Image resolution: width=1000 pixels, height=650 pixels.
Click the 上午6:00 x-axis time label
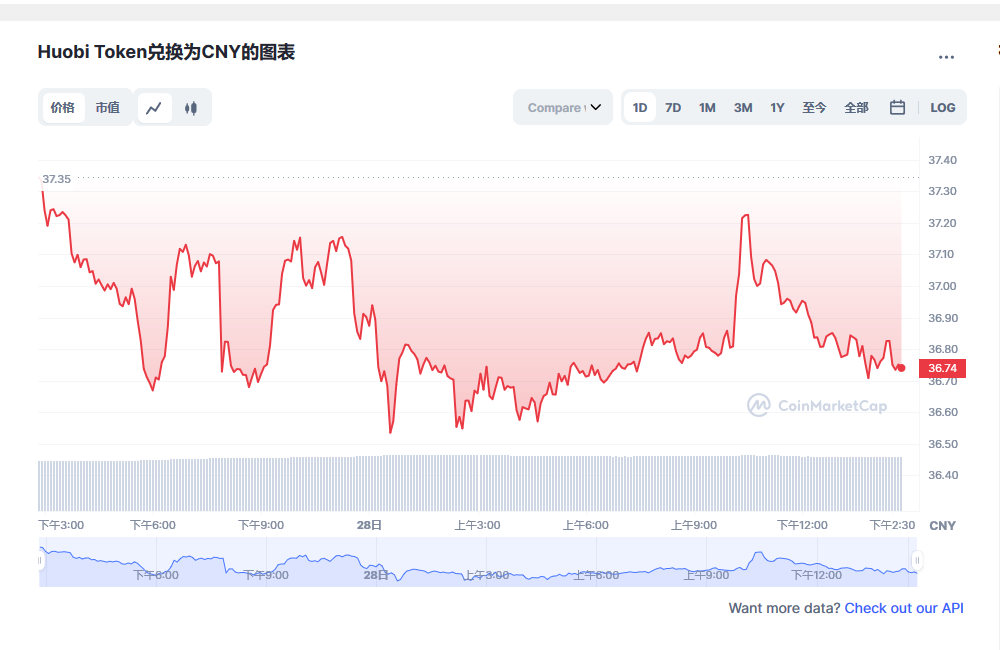(586, 525)
